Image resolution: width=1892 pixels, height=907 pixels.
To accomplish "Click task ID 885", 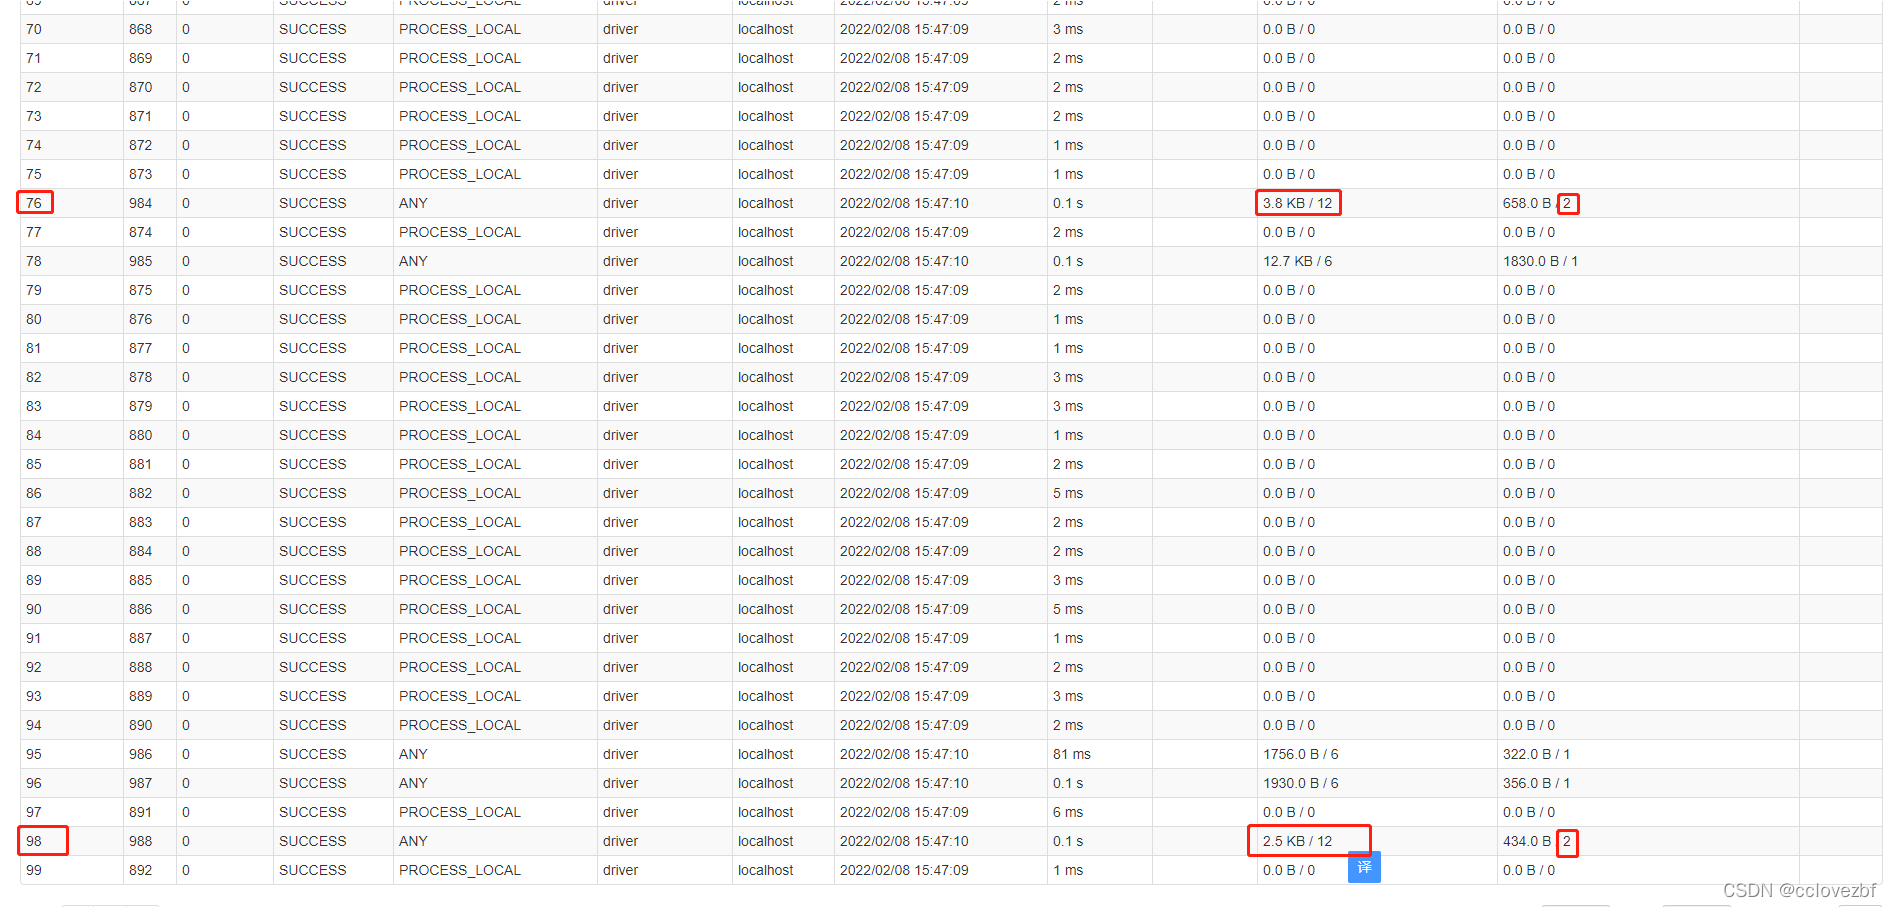I will pos(141,580).
